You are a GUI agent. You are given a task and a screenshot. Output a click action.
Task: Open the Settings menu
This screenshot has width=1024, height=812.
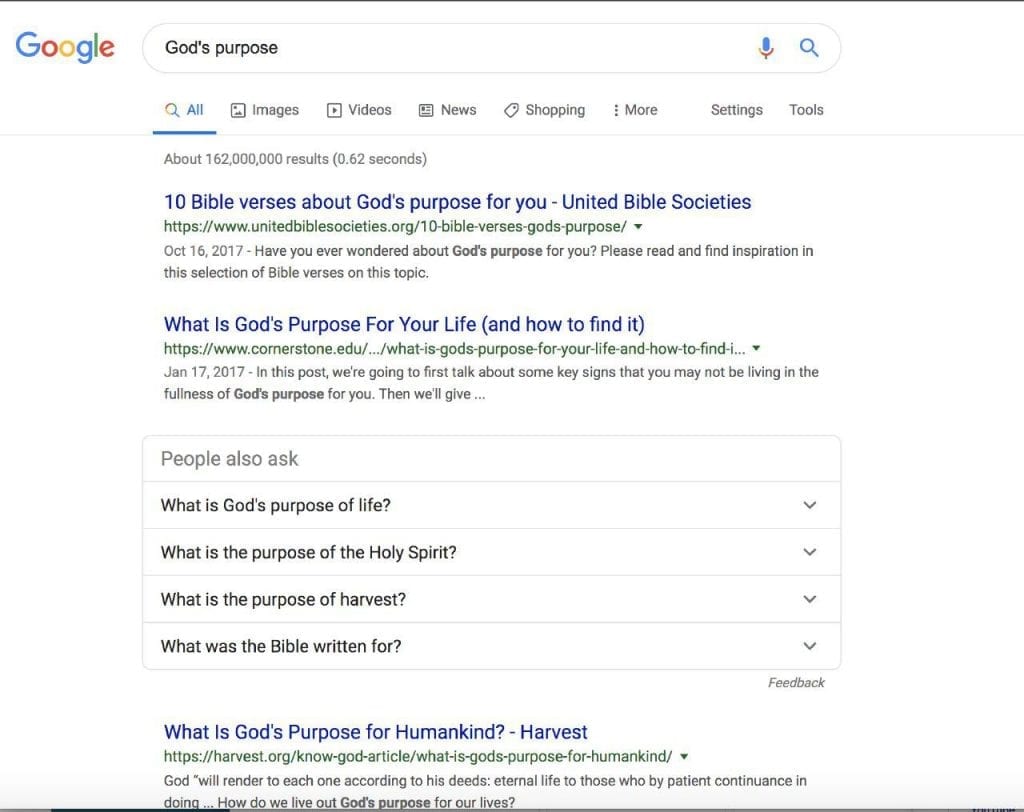736,109
